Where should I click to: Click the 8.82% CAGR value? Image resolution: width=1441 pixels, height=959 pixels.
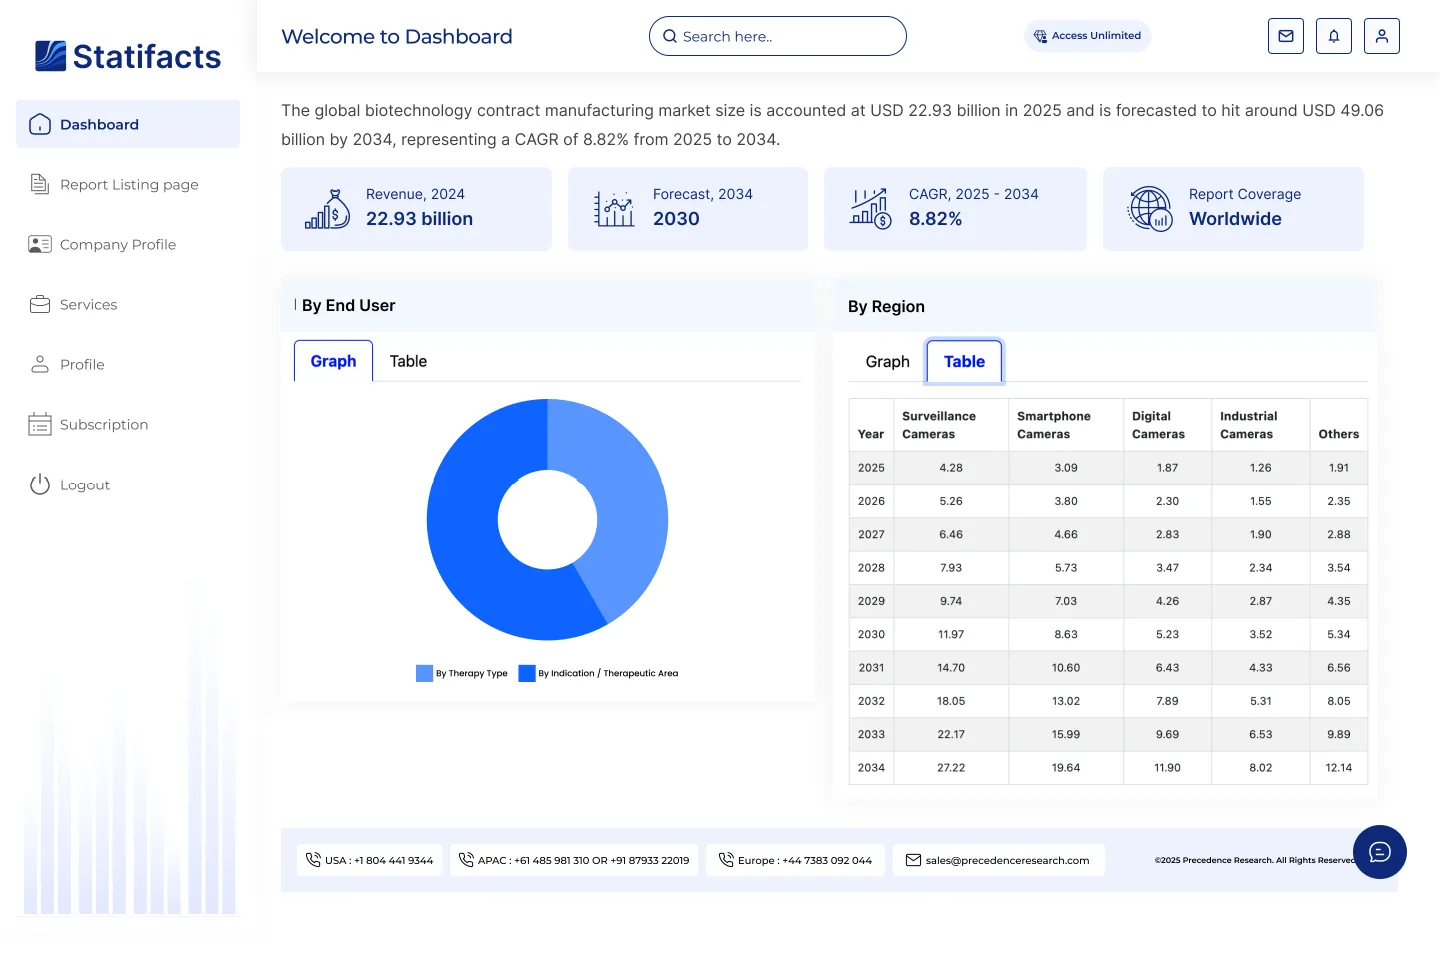[x=935, y=219]
